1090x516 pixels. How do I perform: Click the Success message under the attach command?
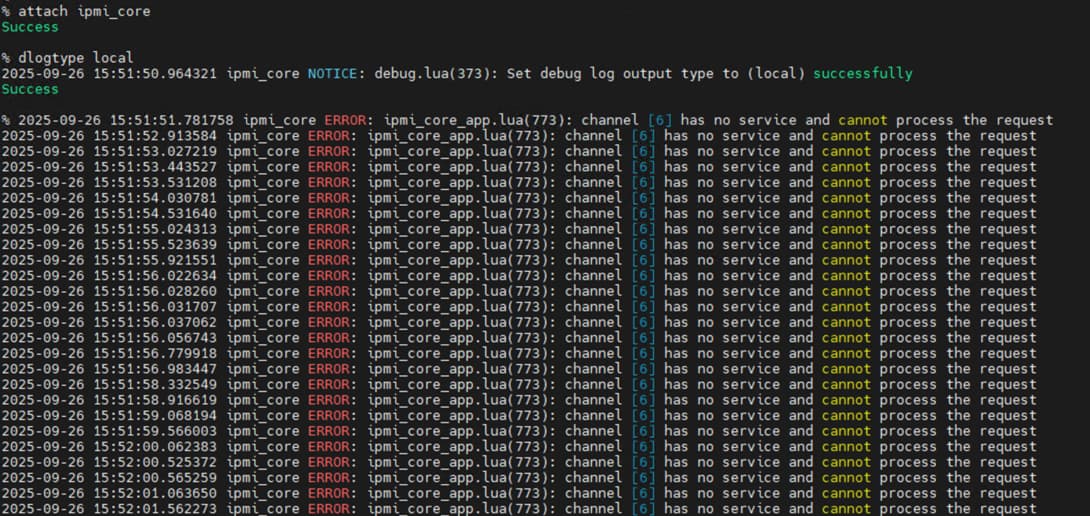coord(30,27)
